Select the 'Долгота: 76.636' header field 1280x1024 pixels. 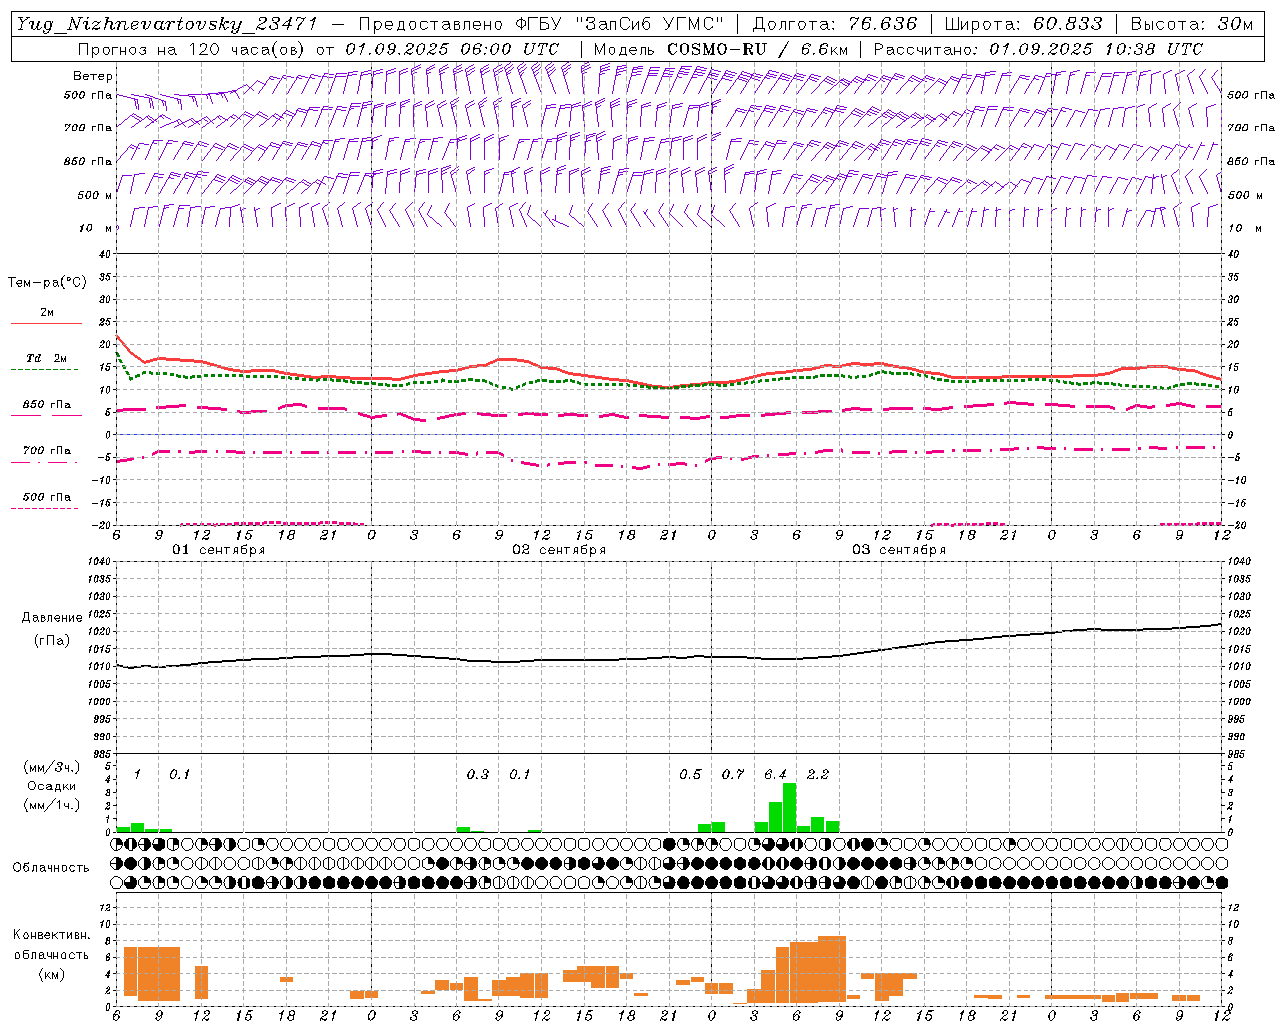834,24
